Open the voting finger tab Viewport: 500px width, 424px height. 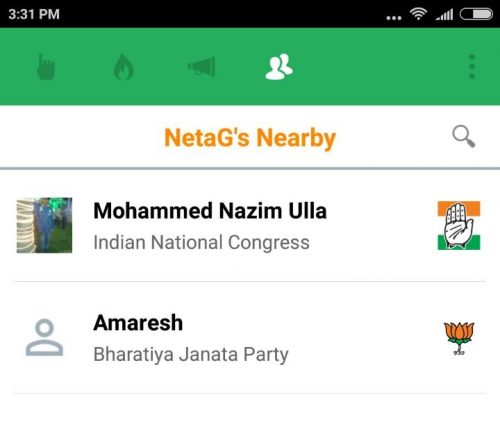pos(46,67)
